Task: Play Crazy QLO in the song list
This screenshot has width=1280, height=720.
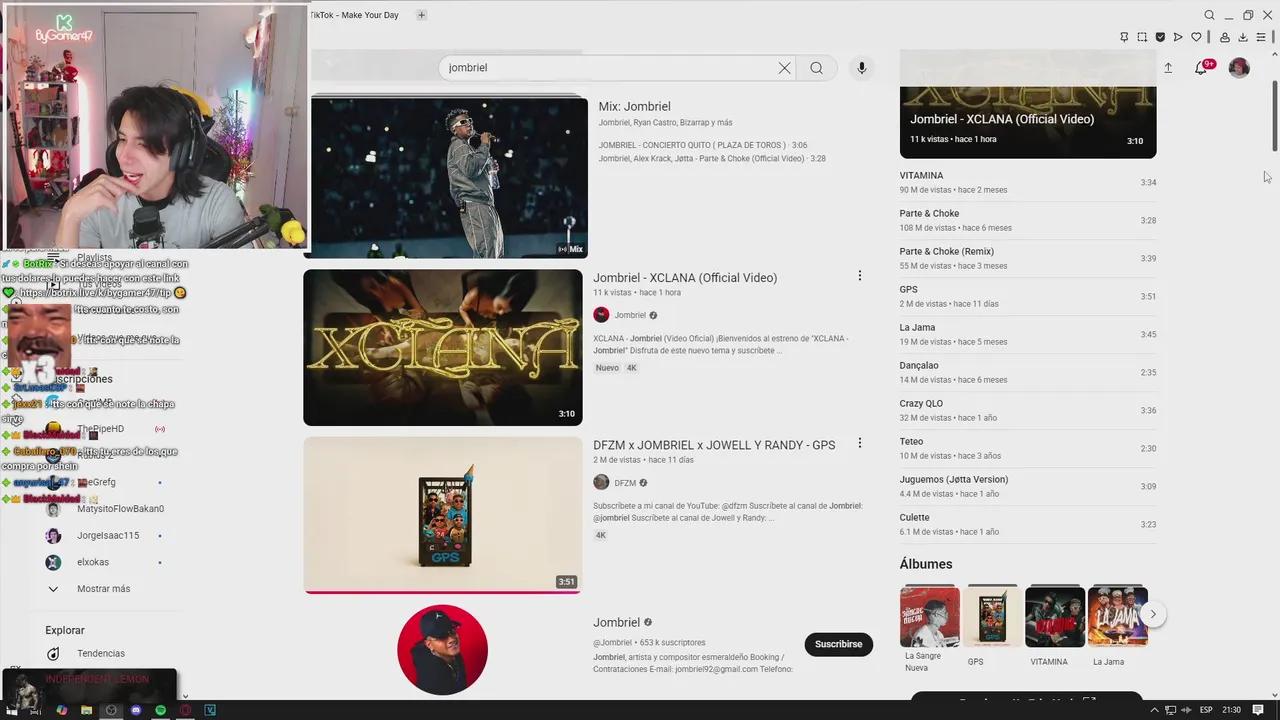Action: pyautogui.click(x=1028, y=410)
